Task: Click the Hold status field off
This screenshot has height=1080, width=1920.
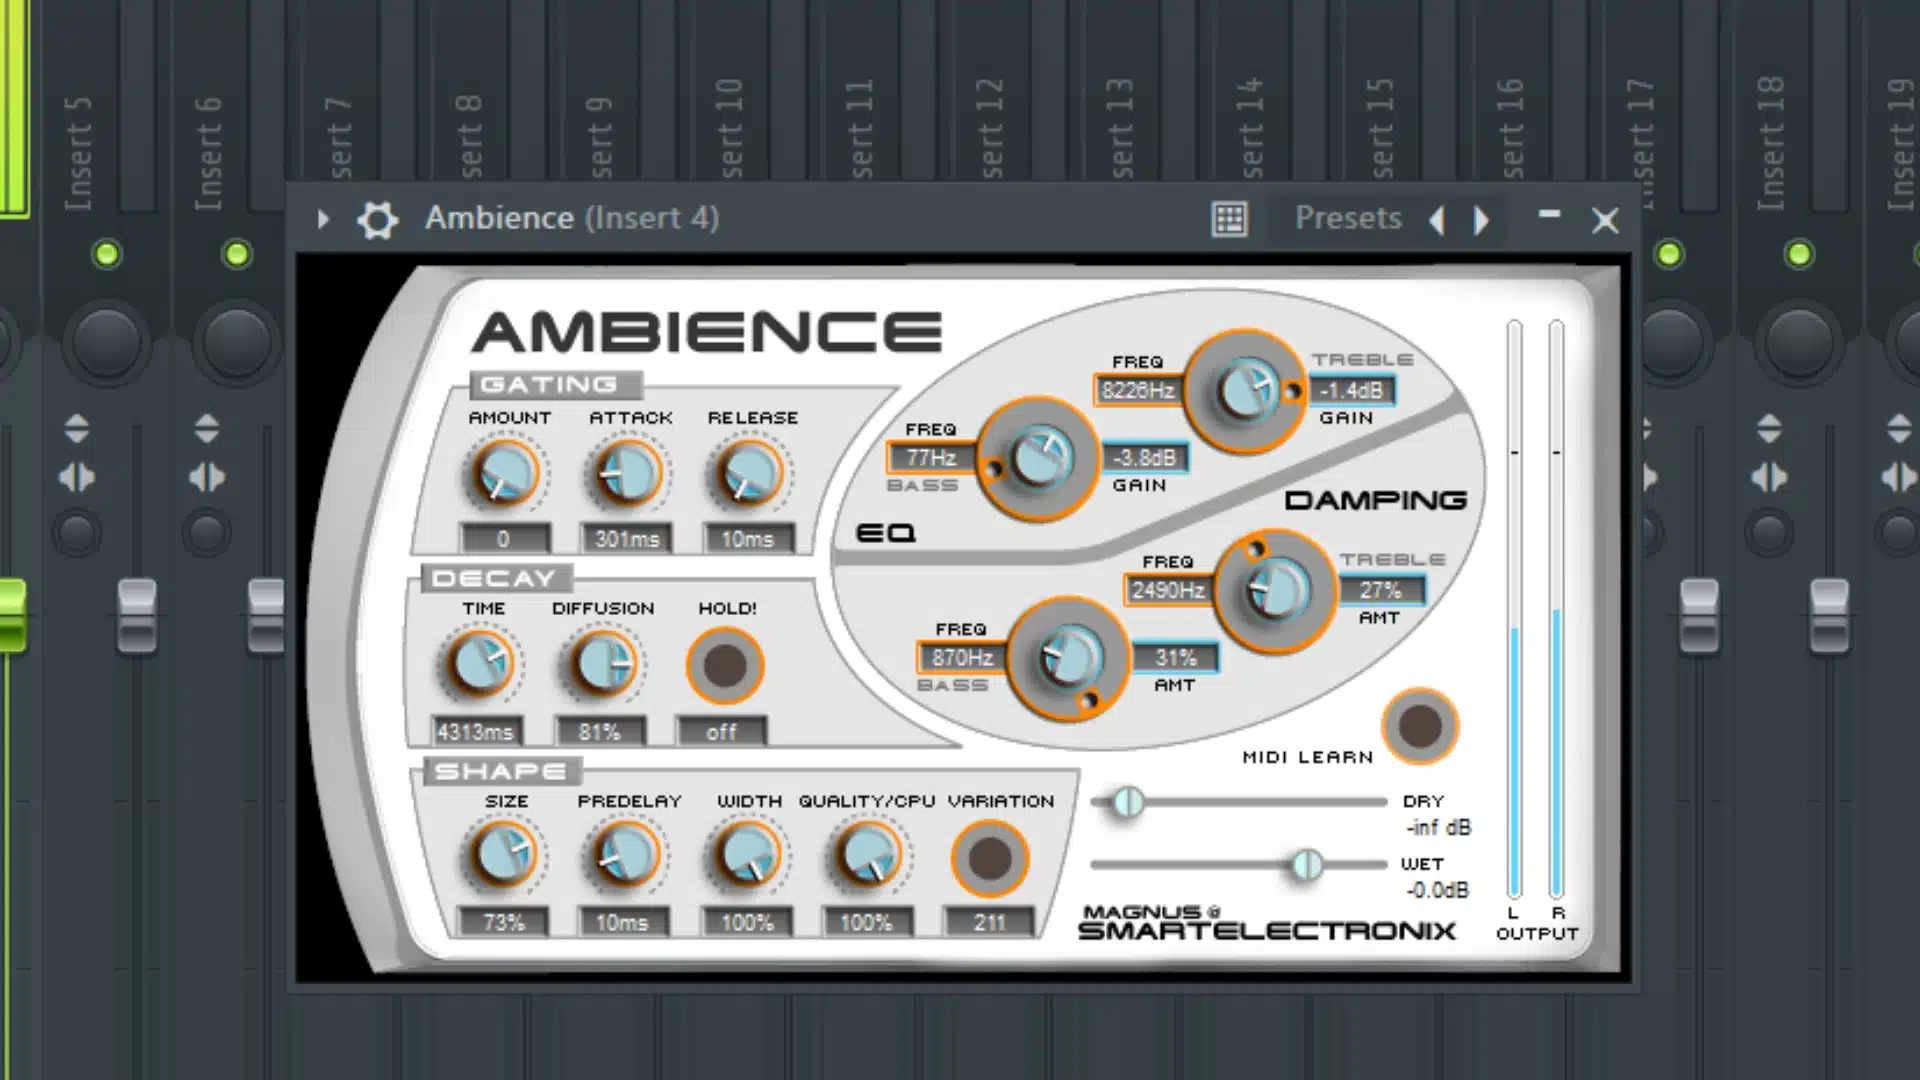Action: [x=722, y=731]
